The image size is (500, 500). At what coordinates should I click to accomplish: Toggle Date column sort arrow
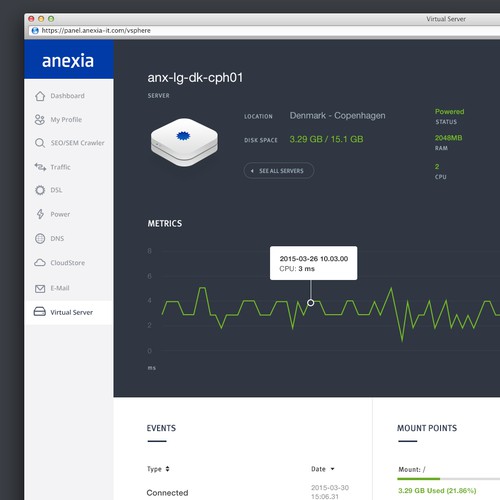[x=332, y=469]
